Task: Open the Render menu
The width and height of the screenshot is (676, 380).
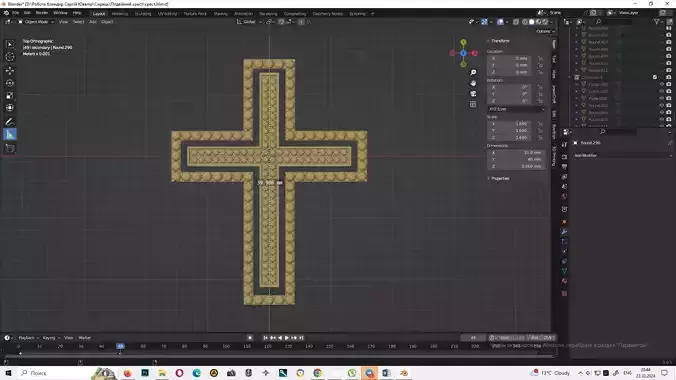Action: click(x=42, y=13)
